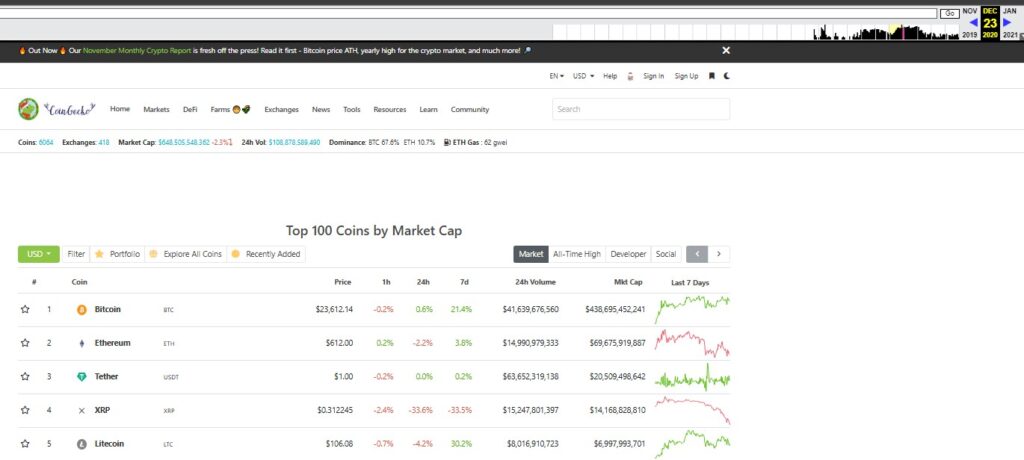This screenshot has width=1024, height=460.
Task: Open the Exchanges menu
Action: [281, 109]
